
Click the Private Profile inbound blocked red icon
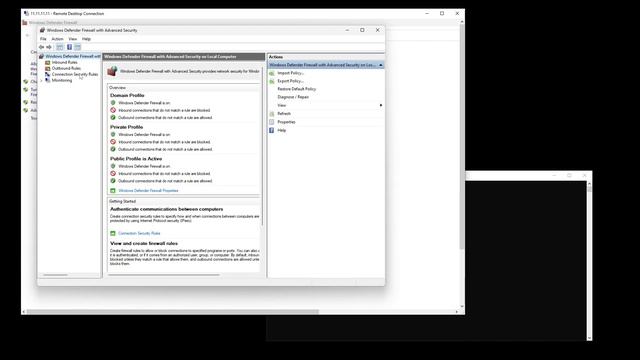tap(113, 142)
